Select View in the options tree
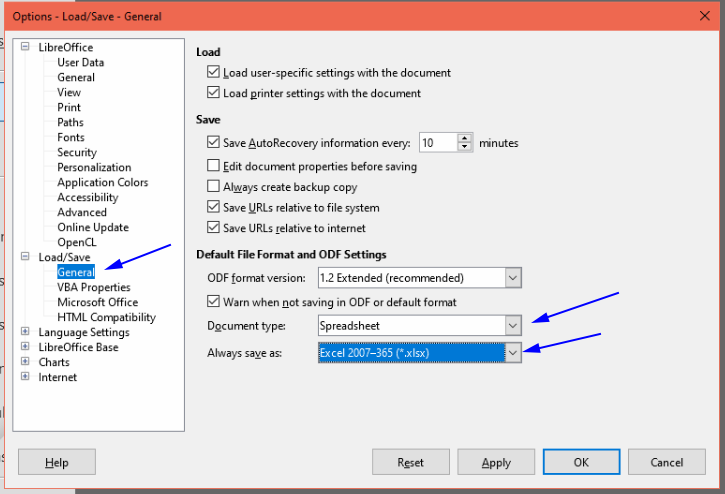725x494 pixels. [x=69, y=93]
